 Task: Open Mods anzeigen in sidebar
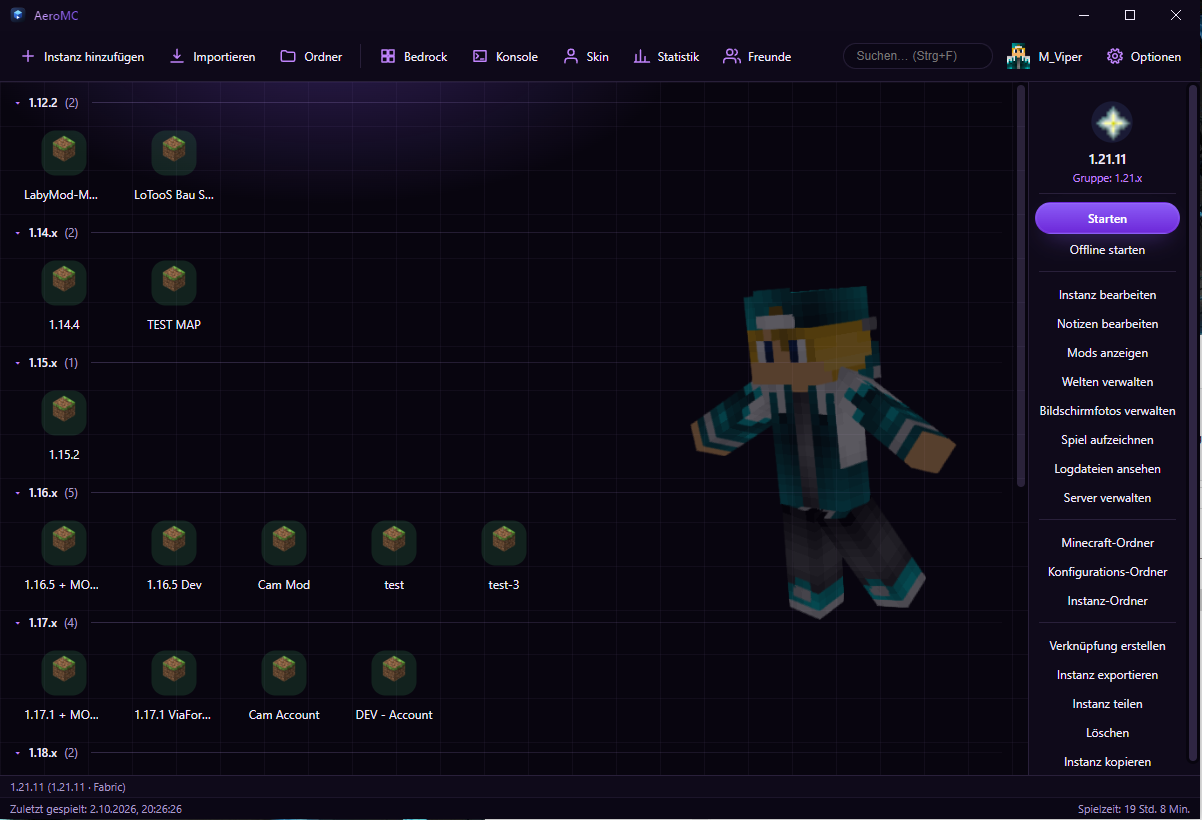point(1107,353)
